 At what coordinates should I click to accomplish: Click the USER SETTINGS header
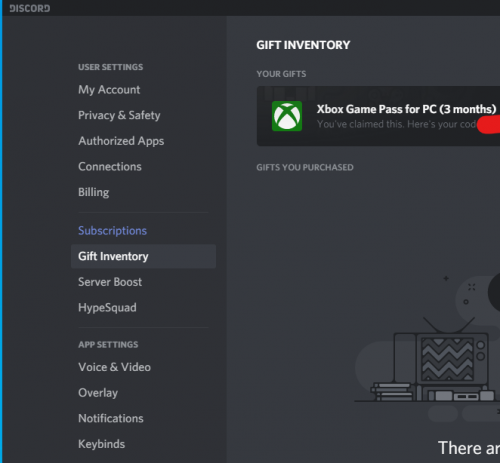[x=110, y=67]
